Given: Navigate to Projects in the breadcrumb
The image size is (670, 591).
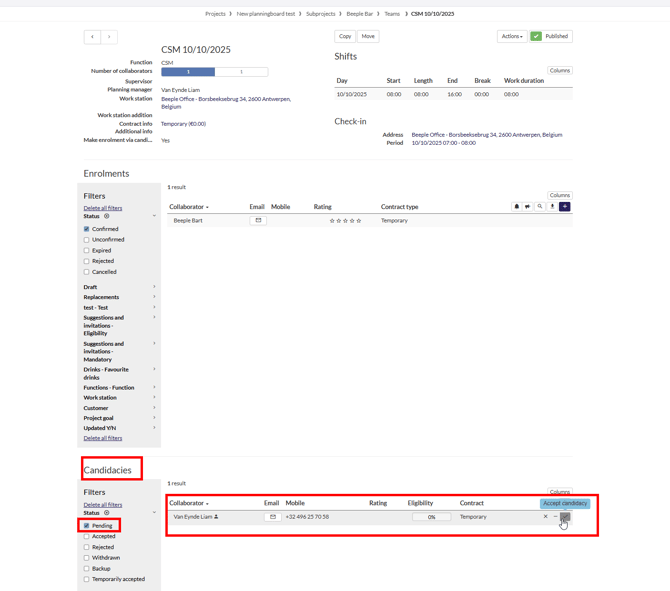Looking at the screenshot, I should [x=215, y=14].
